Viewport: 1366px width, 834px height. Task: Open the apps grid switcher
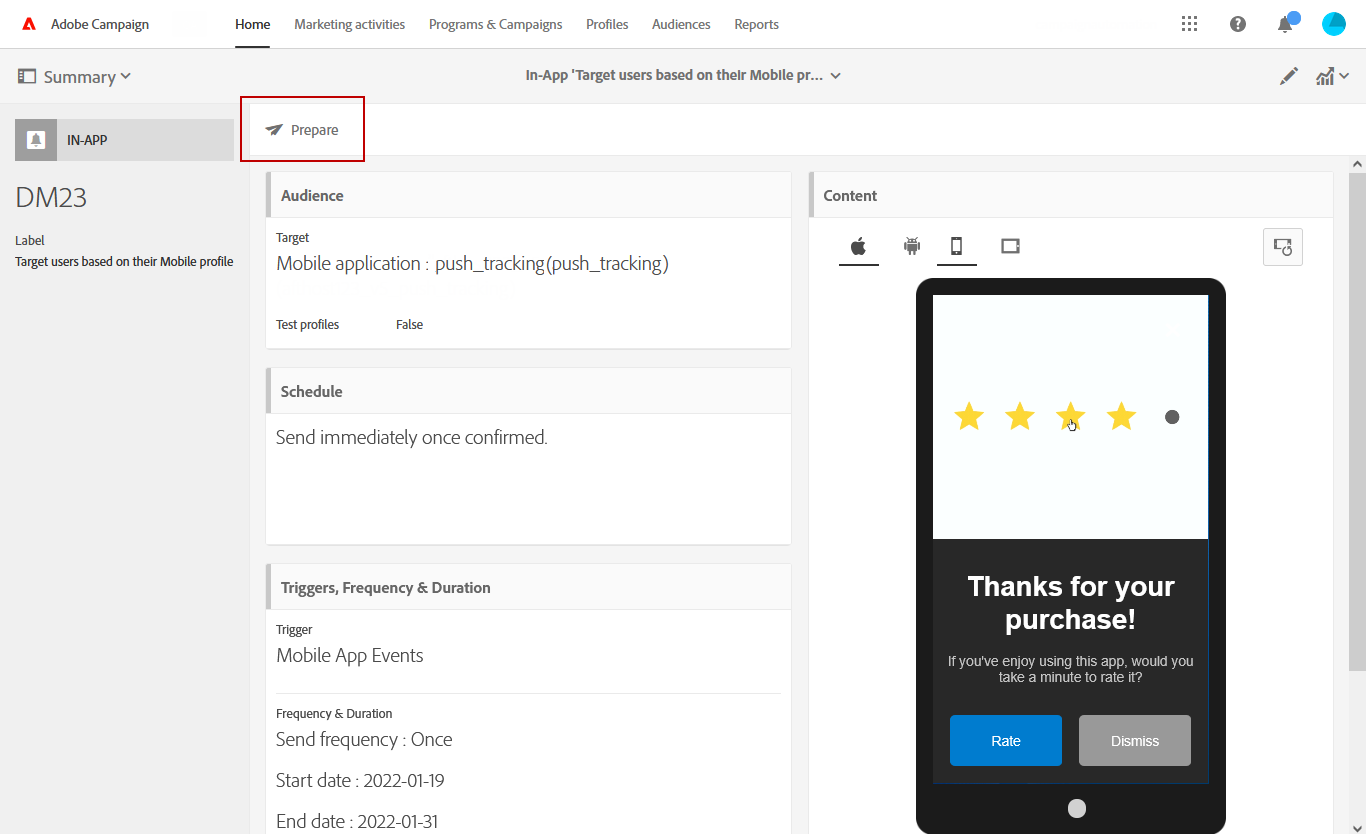1189,24
